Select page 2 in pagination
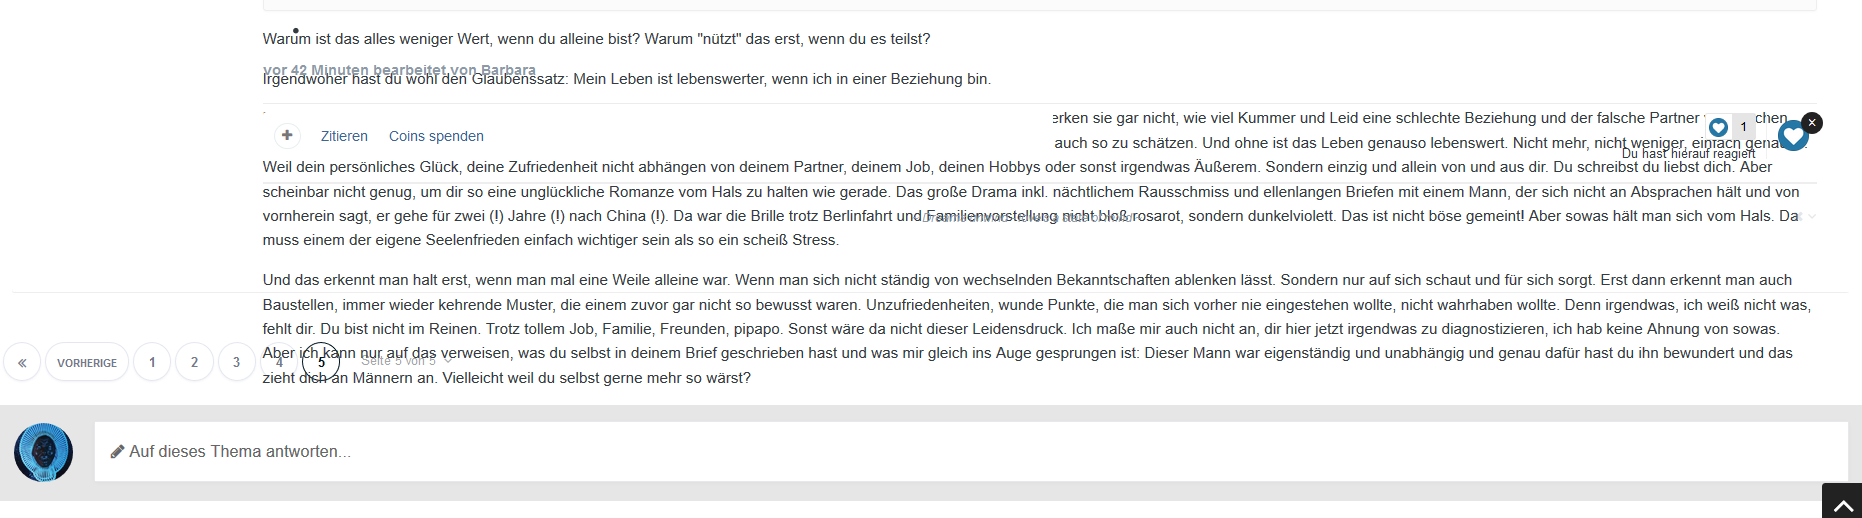1862x518 pixels. click(194, 362)
